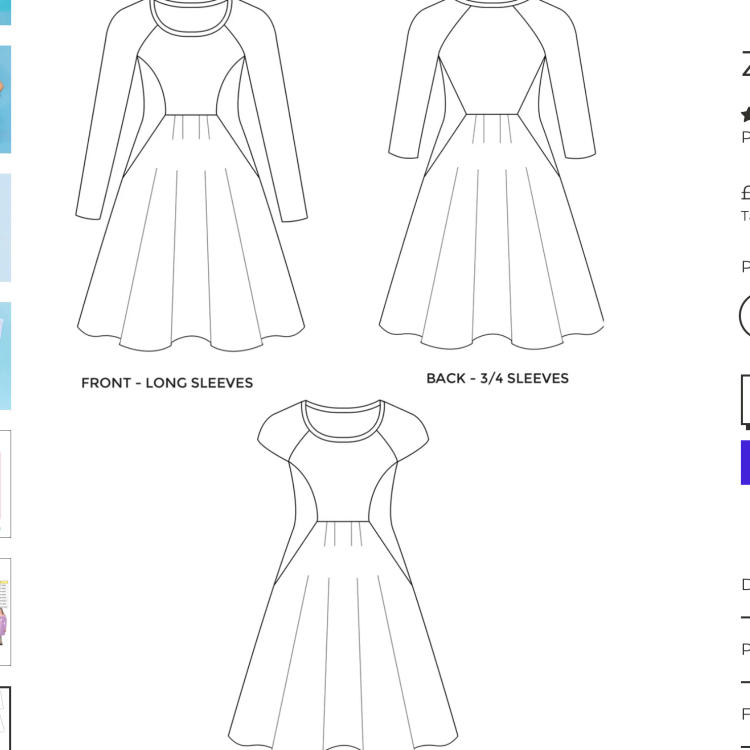Click the "BACK - 3/4 SLEEVES" label

coord(497,378)
